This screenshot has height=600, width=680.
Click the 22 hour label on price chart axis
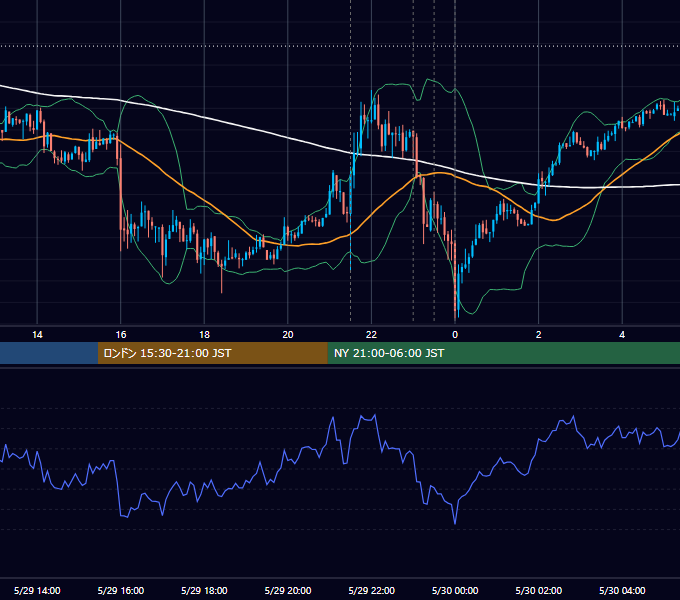click(x=371, y=335)
